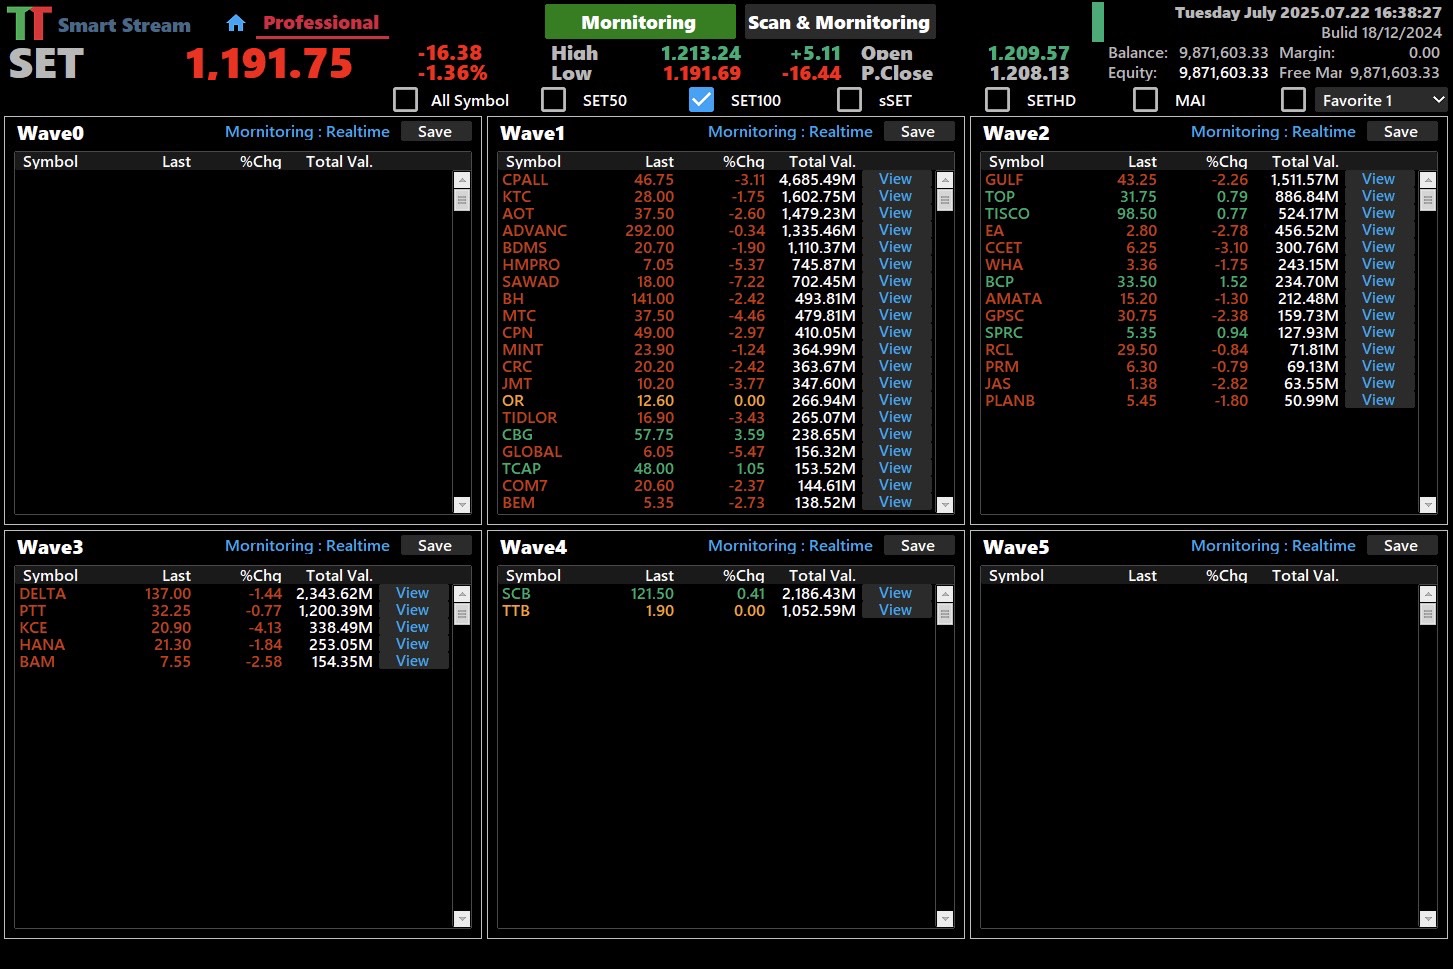The height and width of the screenshot is (969, 1453).
Task: Open View for HMPRO
Action: click(896, 265)
